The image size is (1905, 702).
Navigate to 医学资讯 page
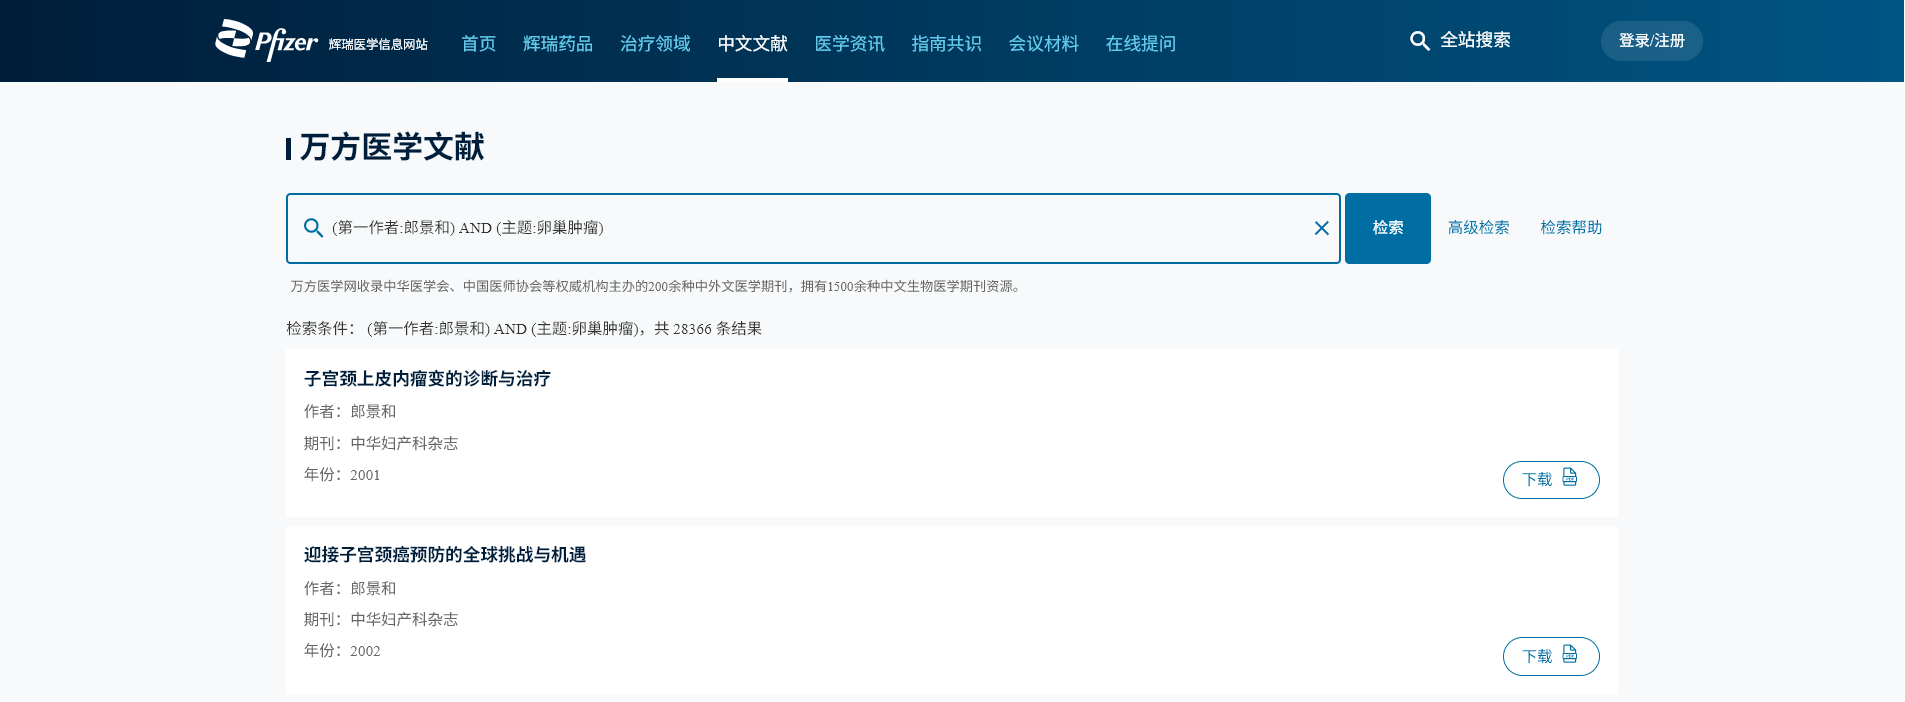849,43
